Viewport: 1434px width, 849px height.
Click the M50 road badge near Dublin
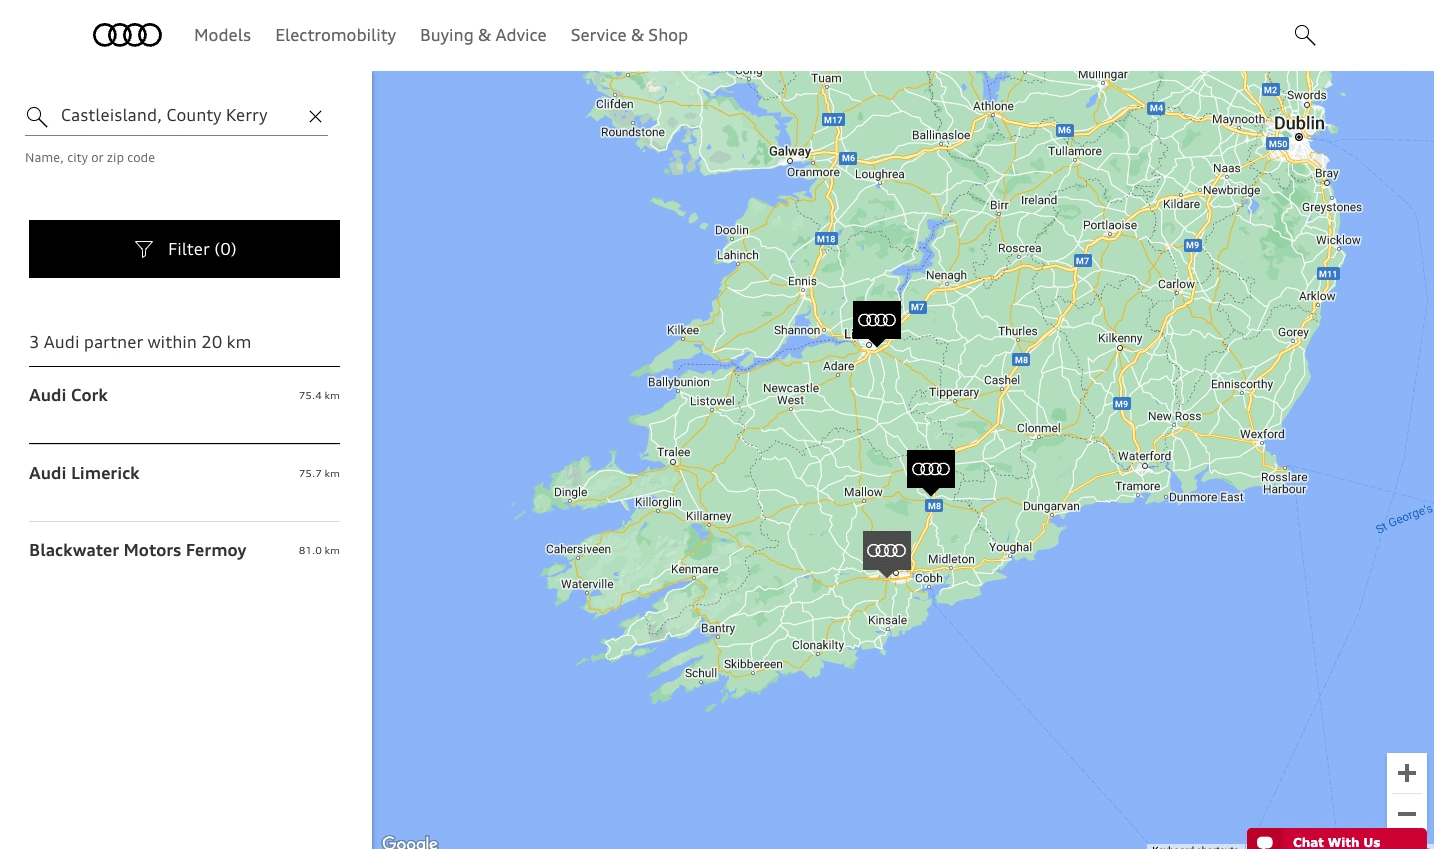(1278, 144)
